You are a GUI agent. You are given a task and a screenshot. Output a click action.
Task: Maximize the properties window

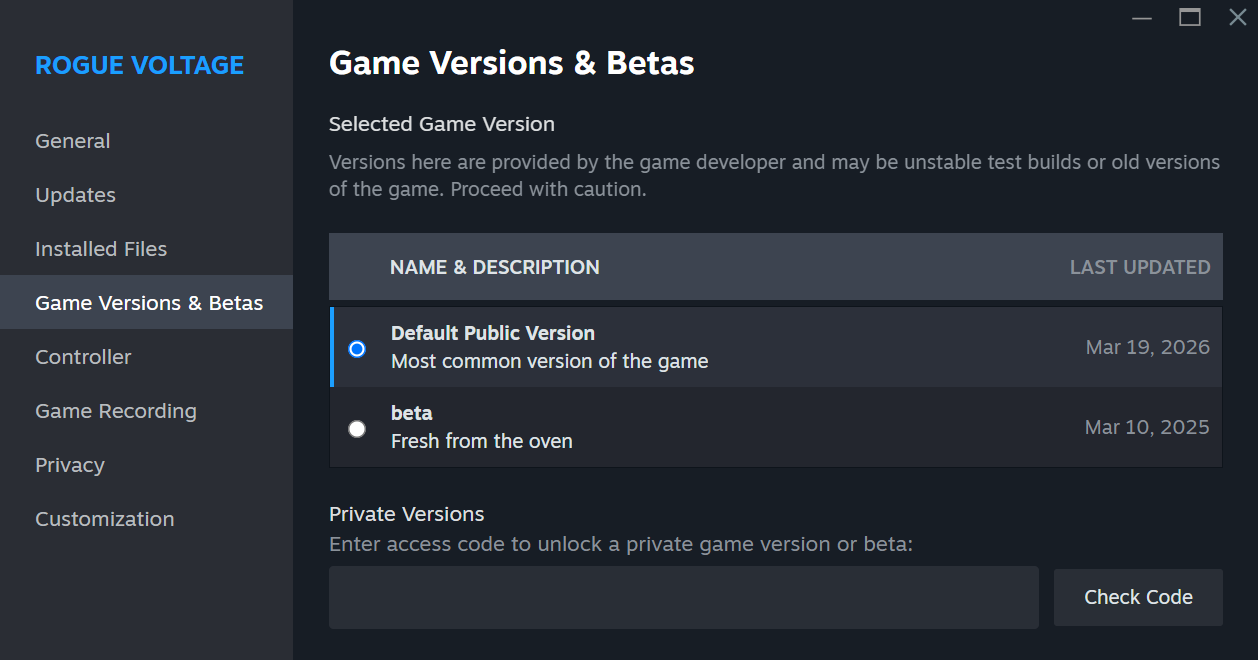point(1189,18)
